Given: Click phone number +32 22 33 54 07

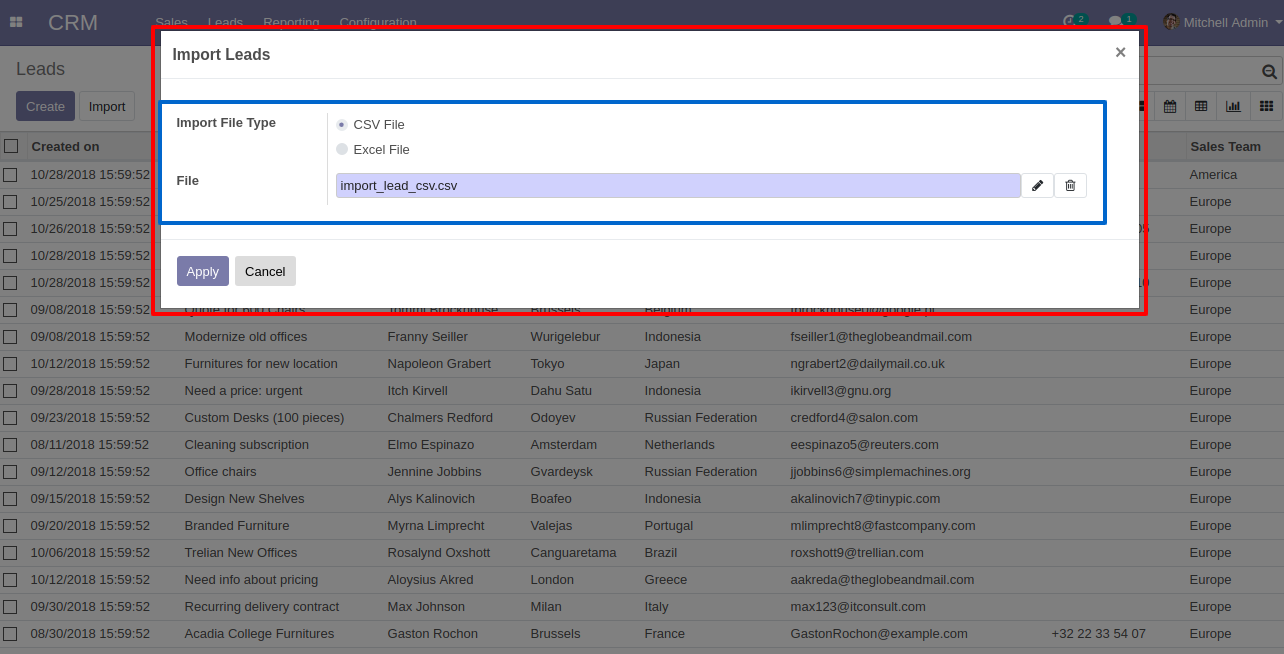Looking at the screenshot, I should pyautogui.click(x=1098, y=634).
